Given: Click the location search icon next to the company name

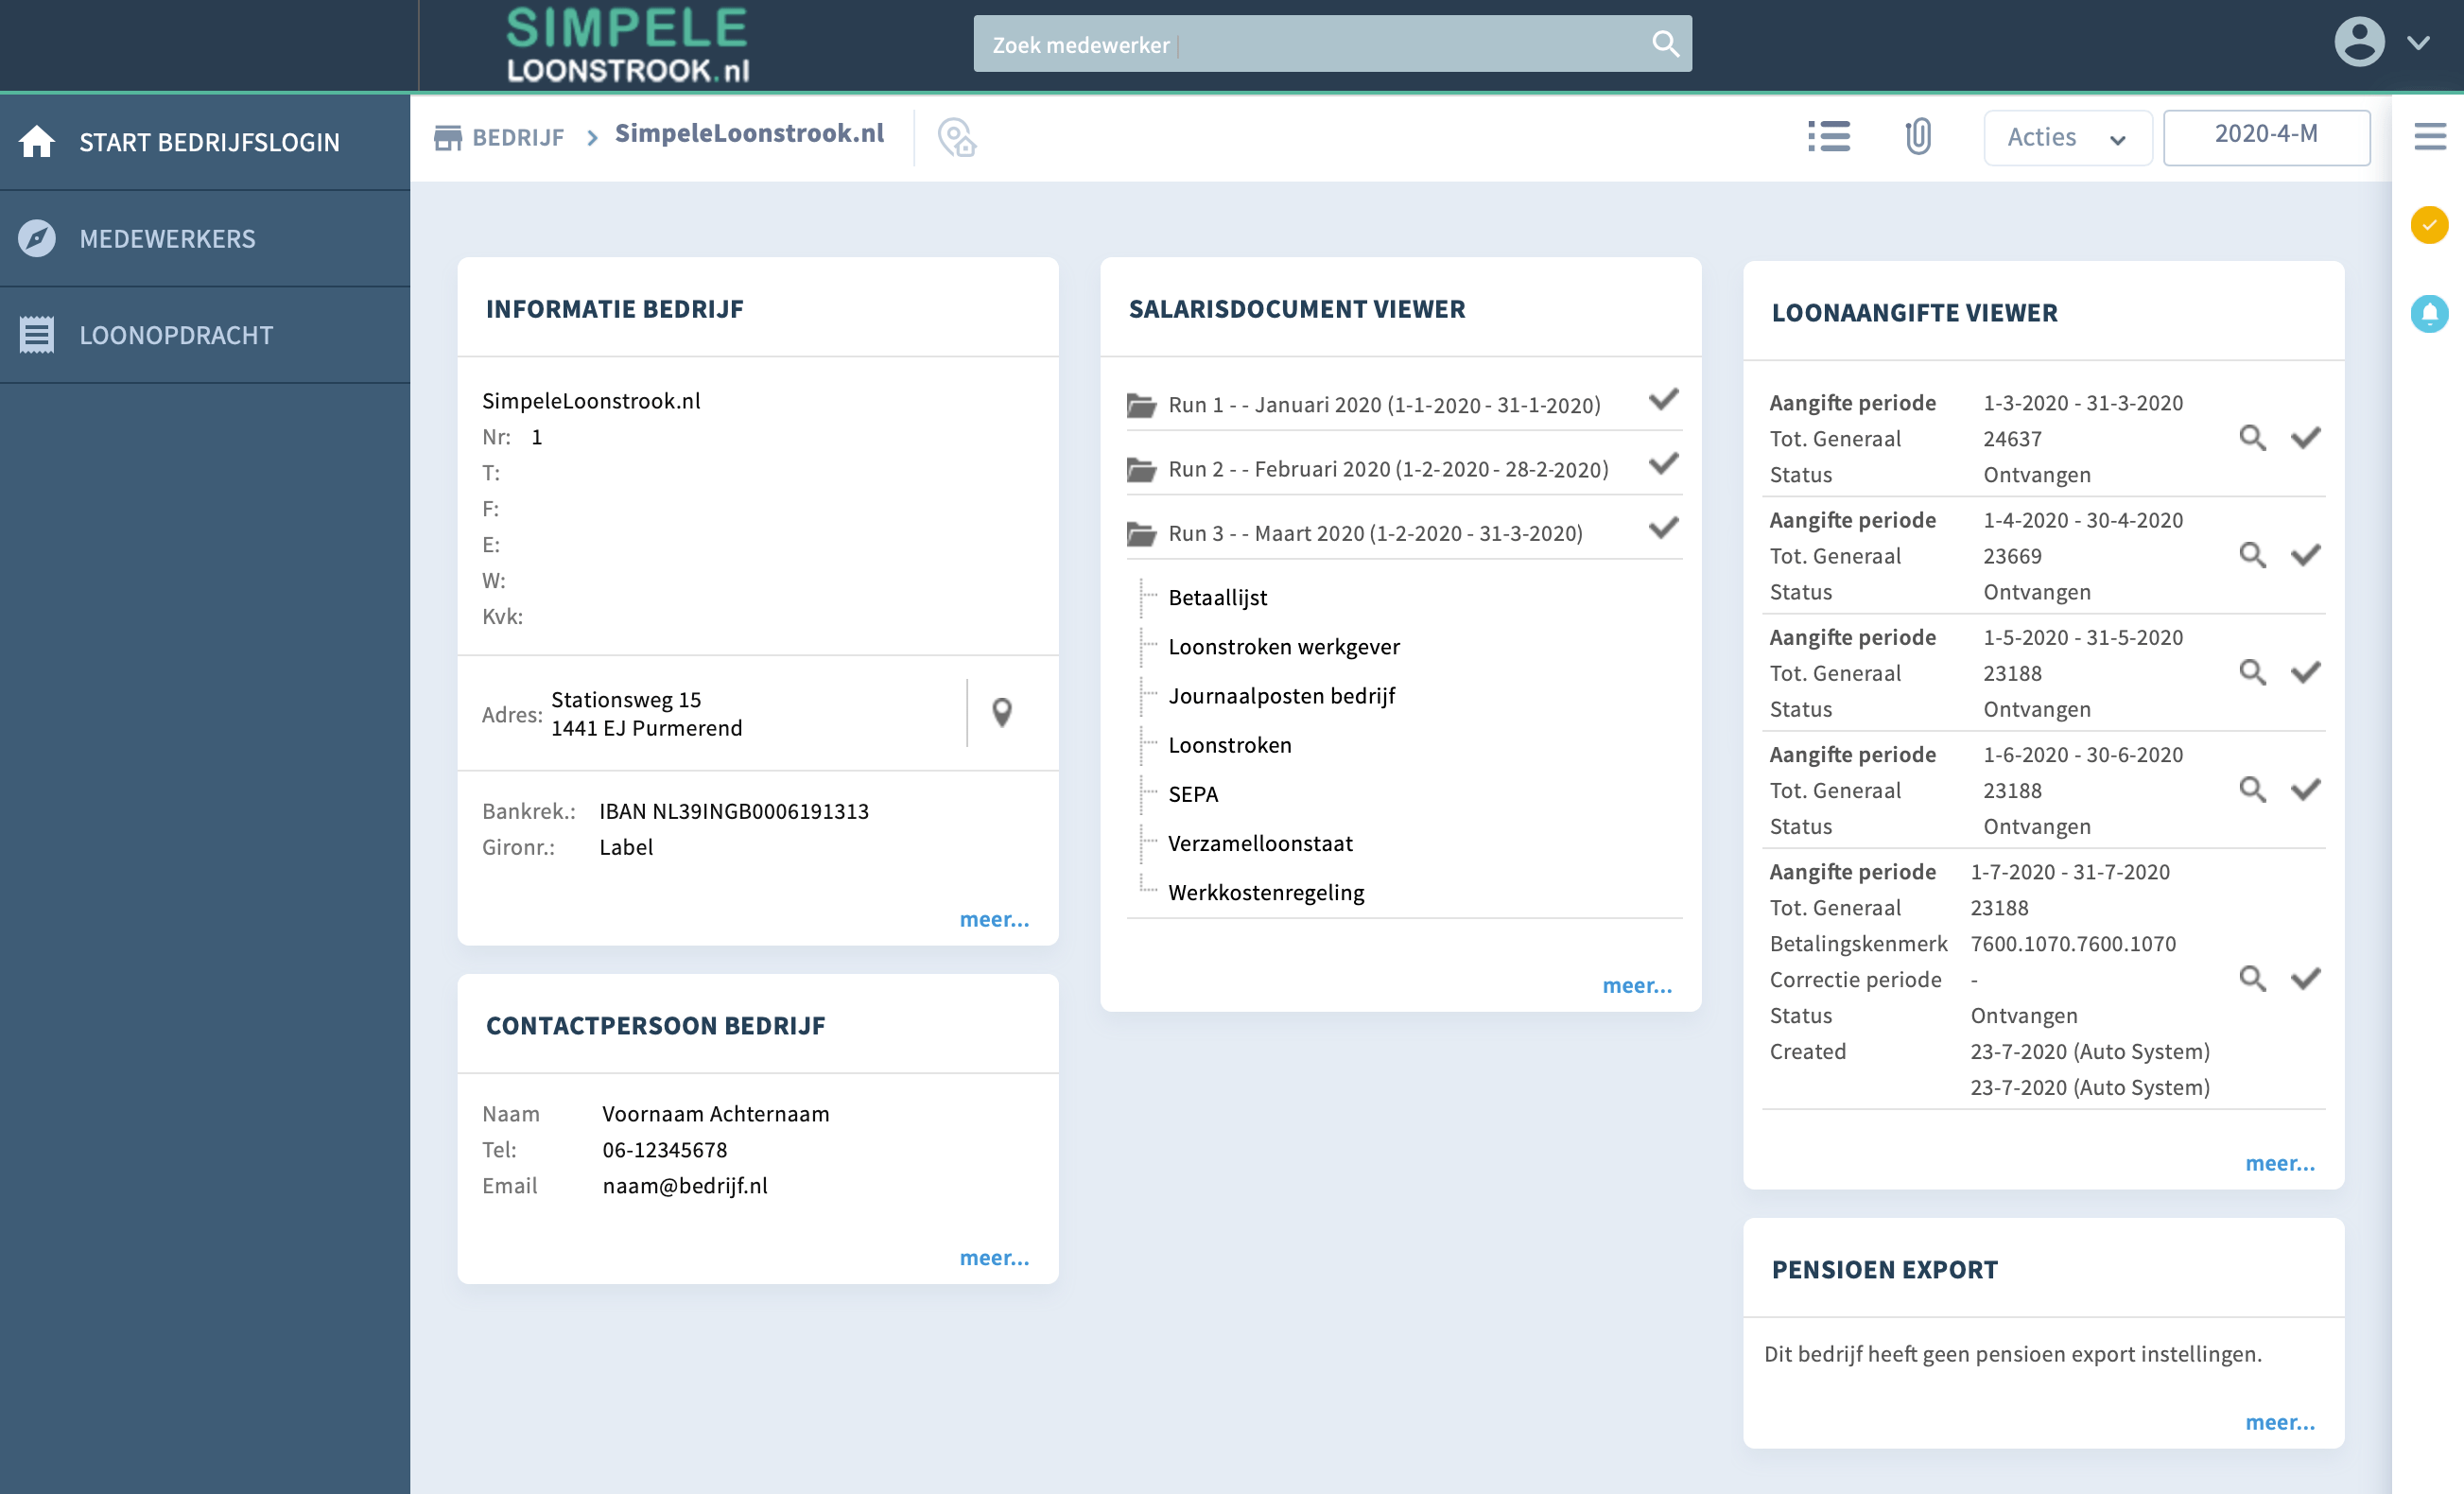Looking at the screenshot, I should (956, 137).
